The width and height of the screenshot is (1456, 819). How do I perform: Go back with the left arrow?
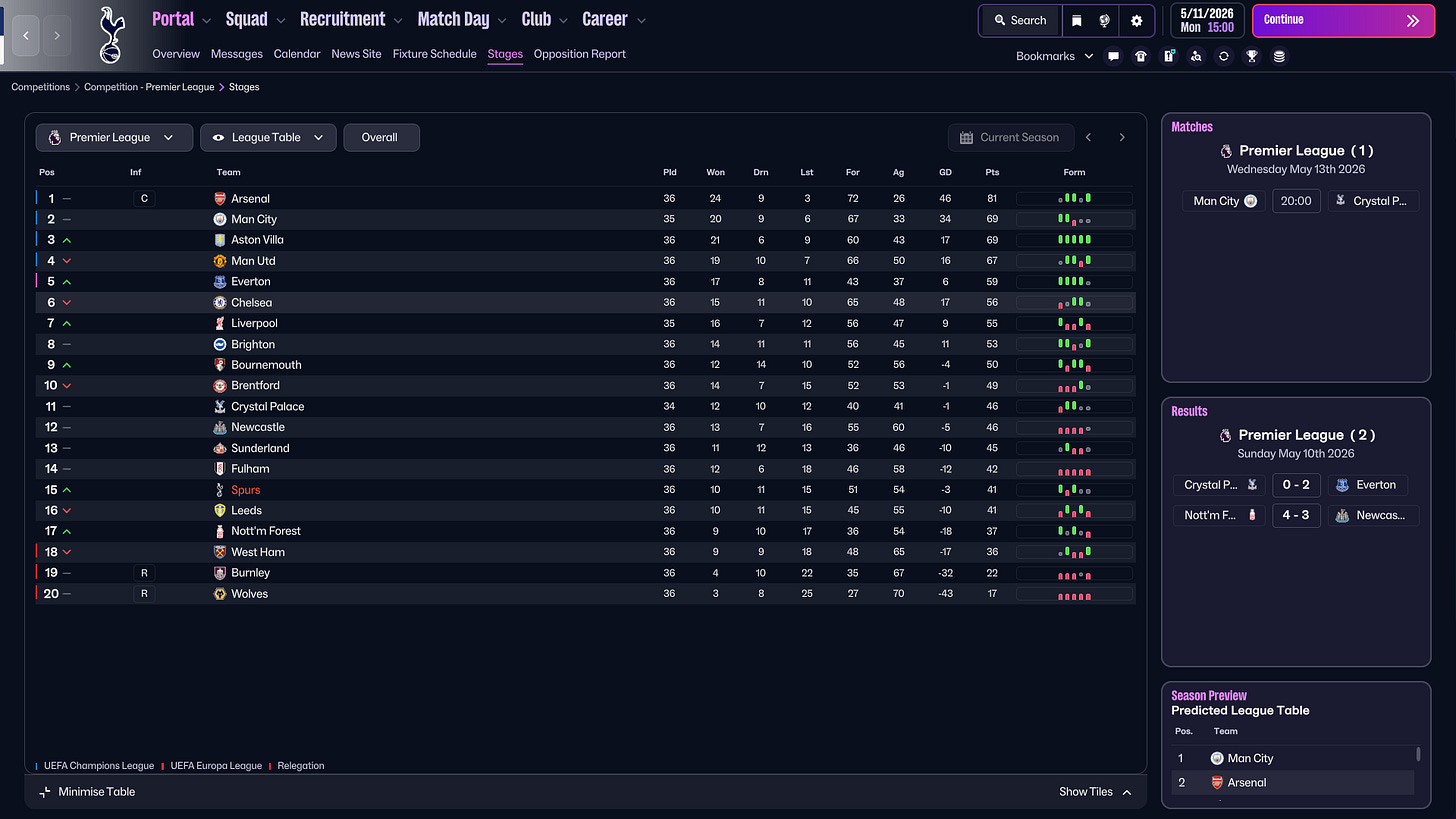(x=26, y=35)
